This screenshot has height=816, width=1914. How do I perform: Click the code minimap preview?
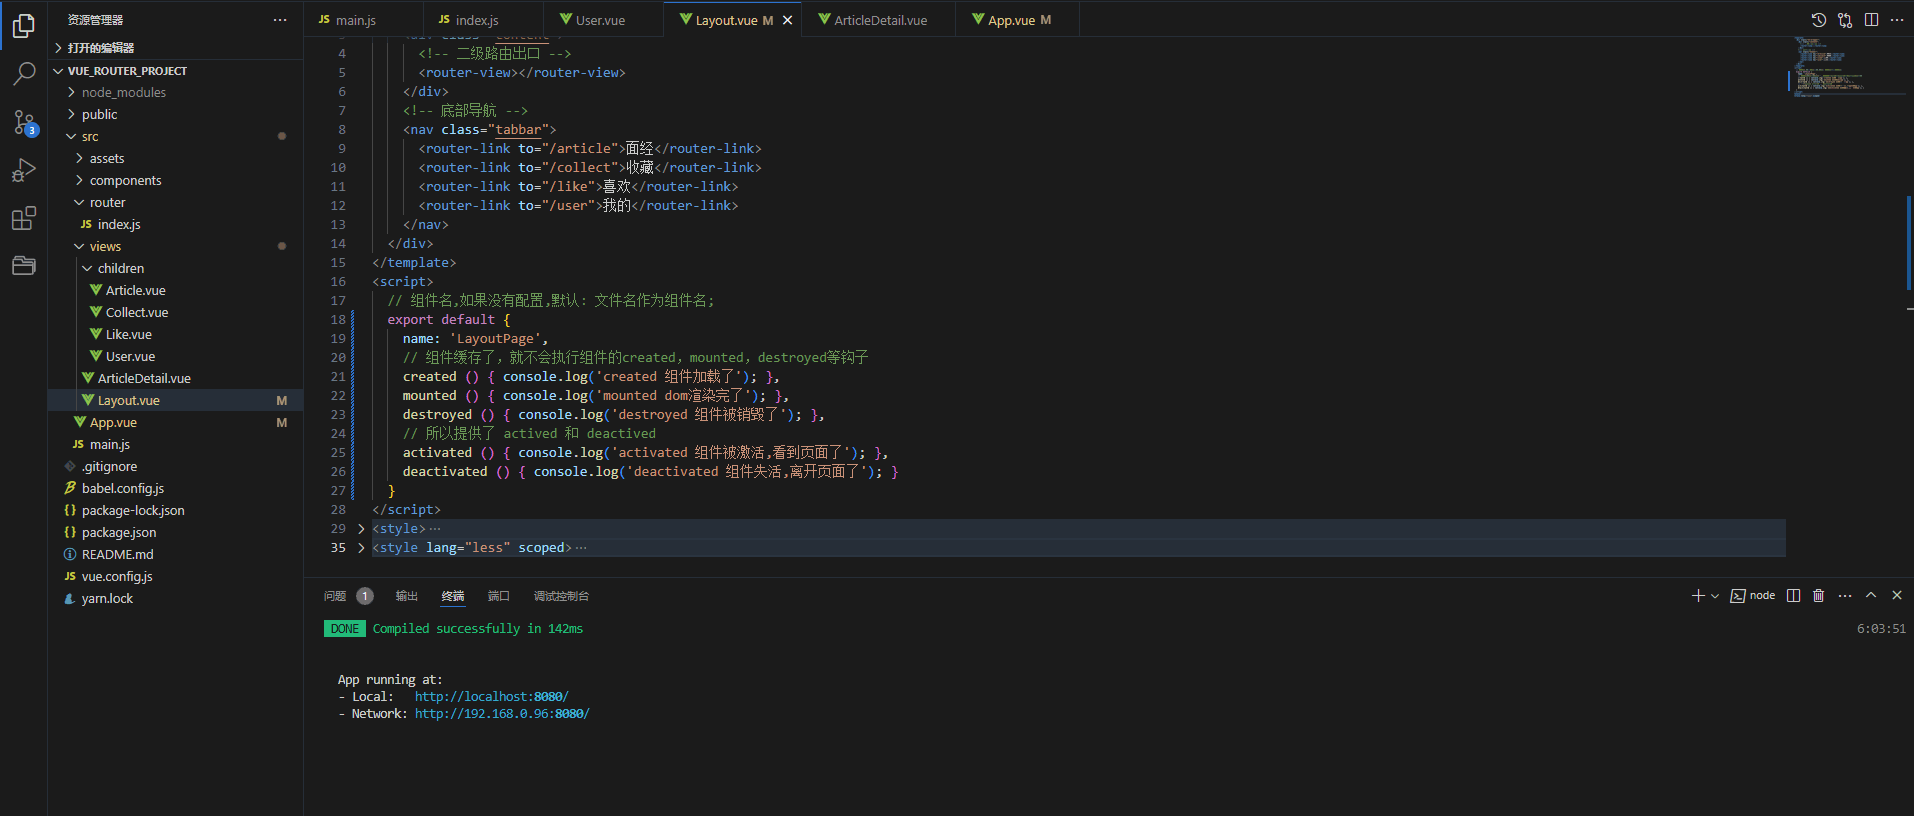coord(1845,66)
